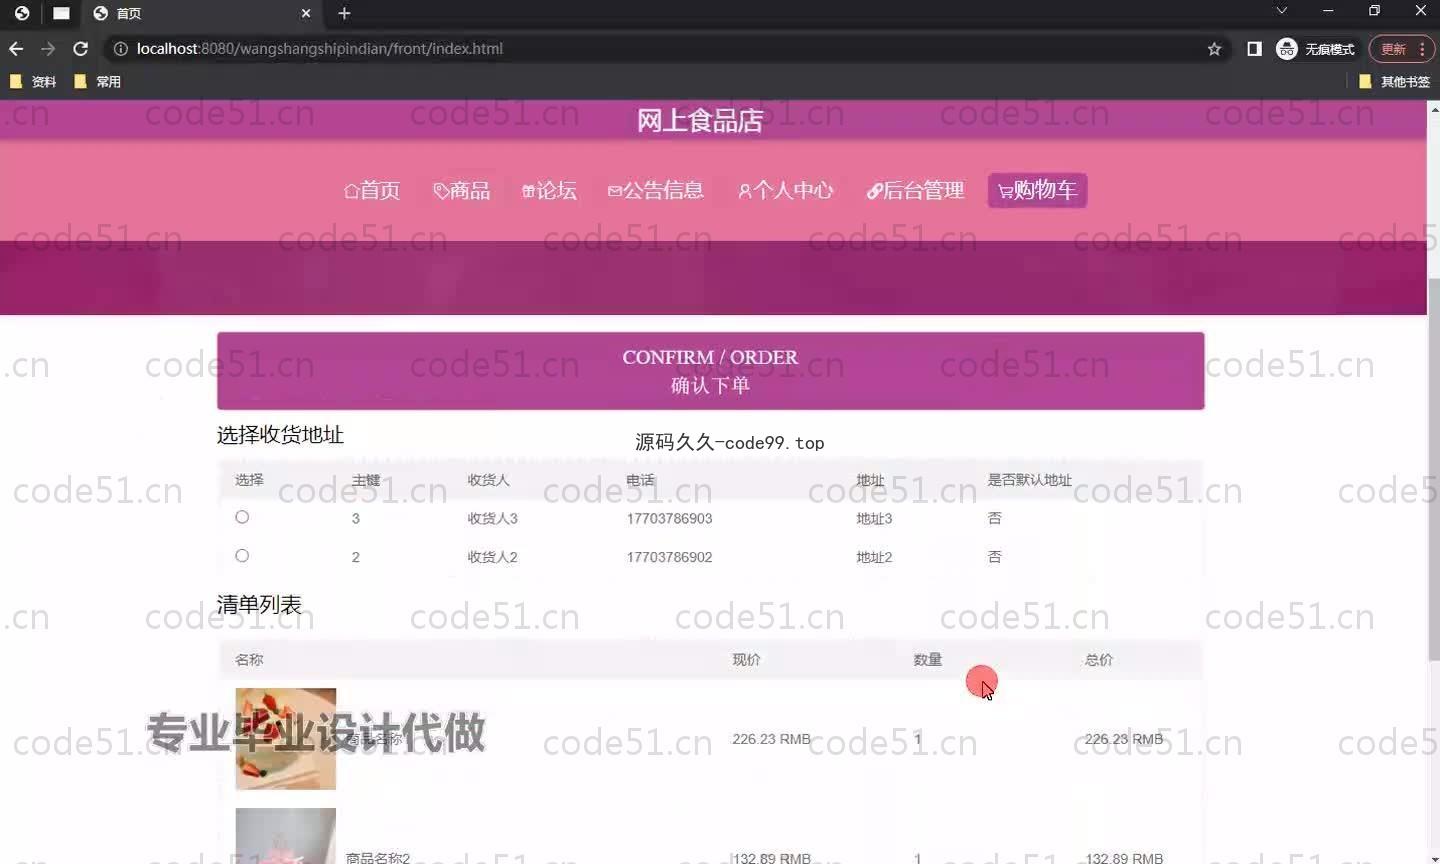Click the 地址2 address cell

click(874, 557)
